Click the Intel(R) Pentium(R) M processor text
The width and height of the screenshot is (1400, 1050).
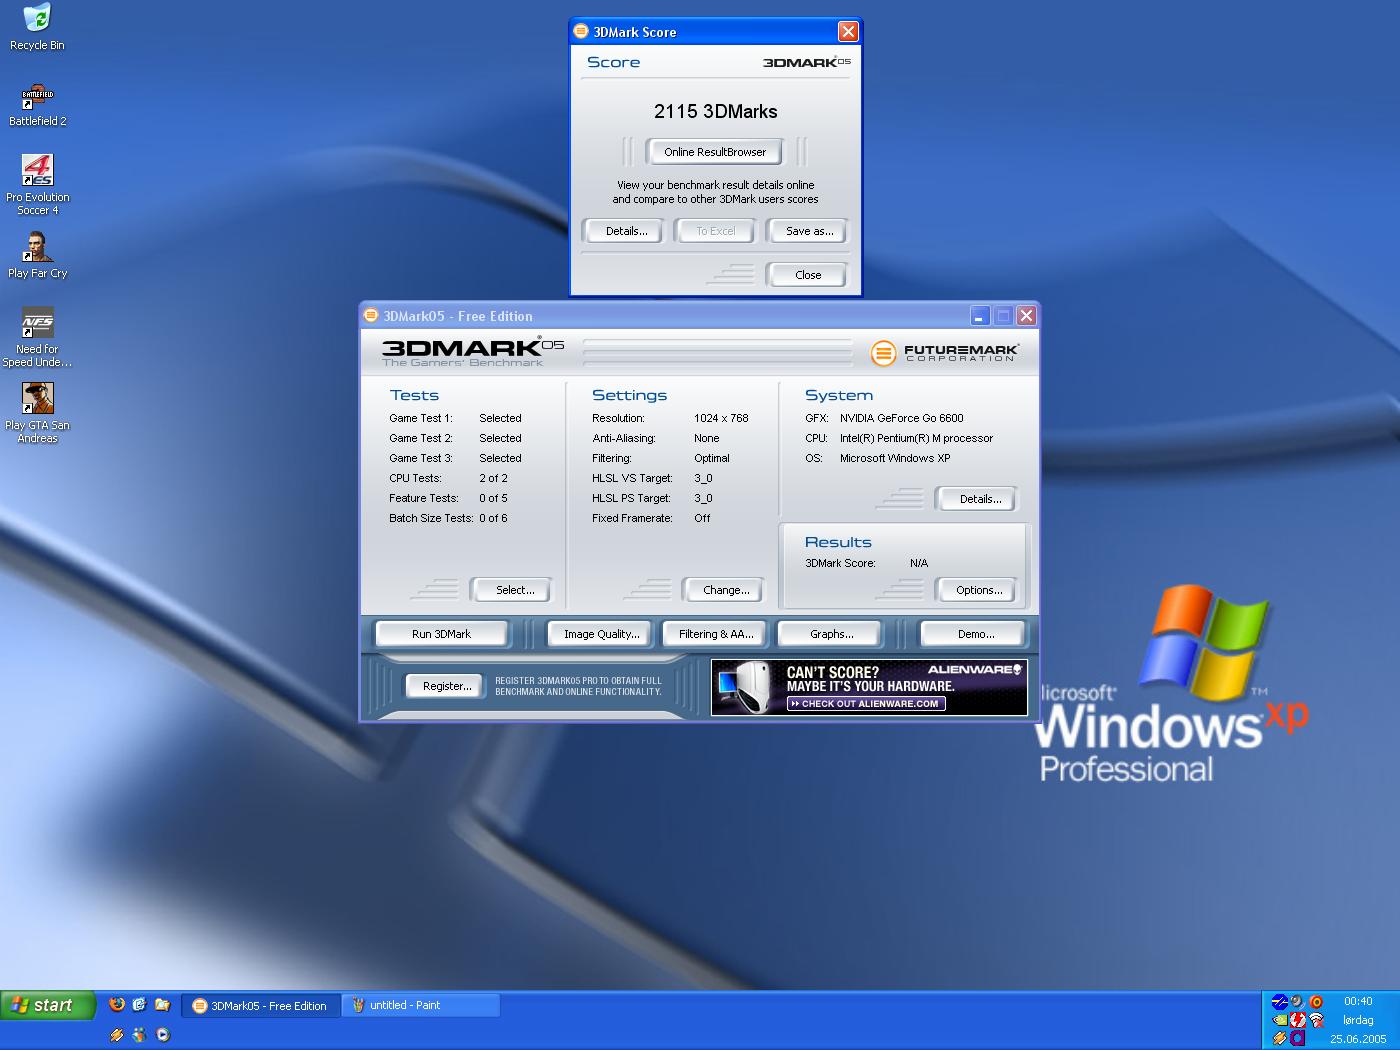916,438
